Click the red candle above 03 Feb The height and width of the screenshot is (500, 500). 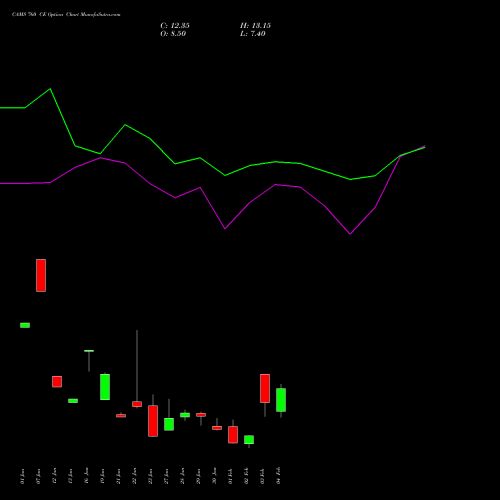[265, 388]
